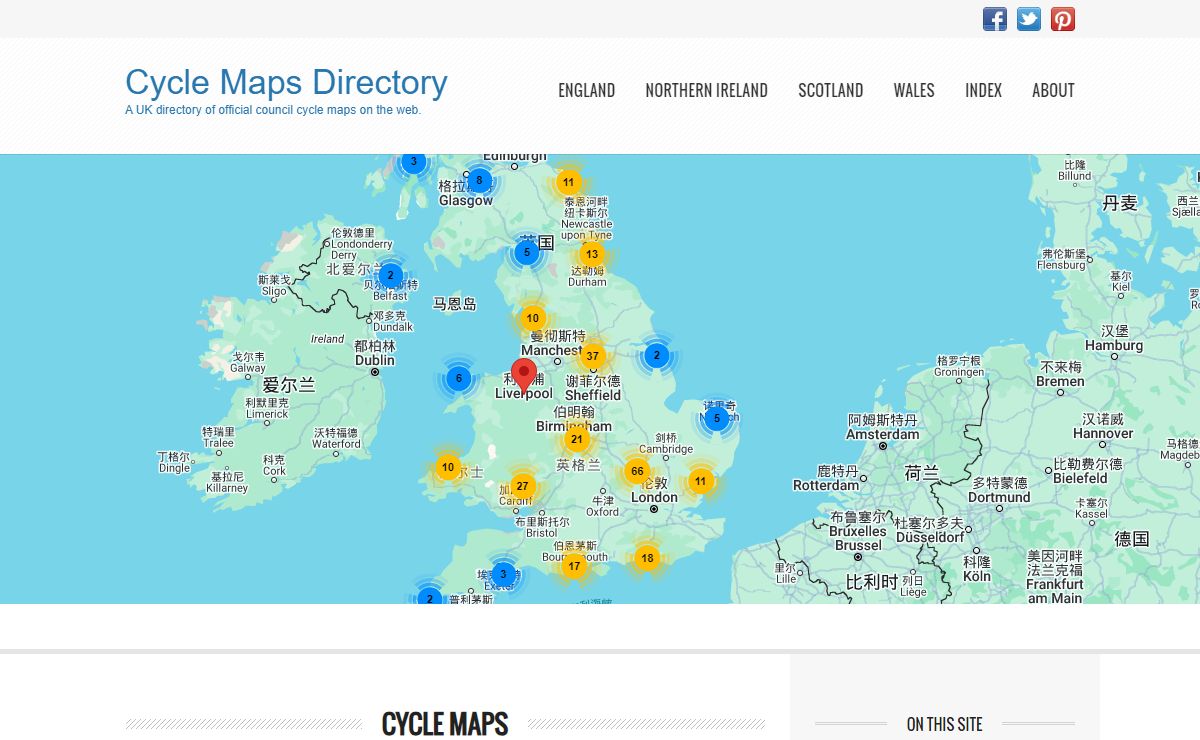Go to the Scotland menu item
1200x740 pixels.
click(831, 90)
